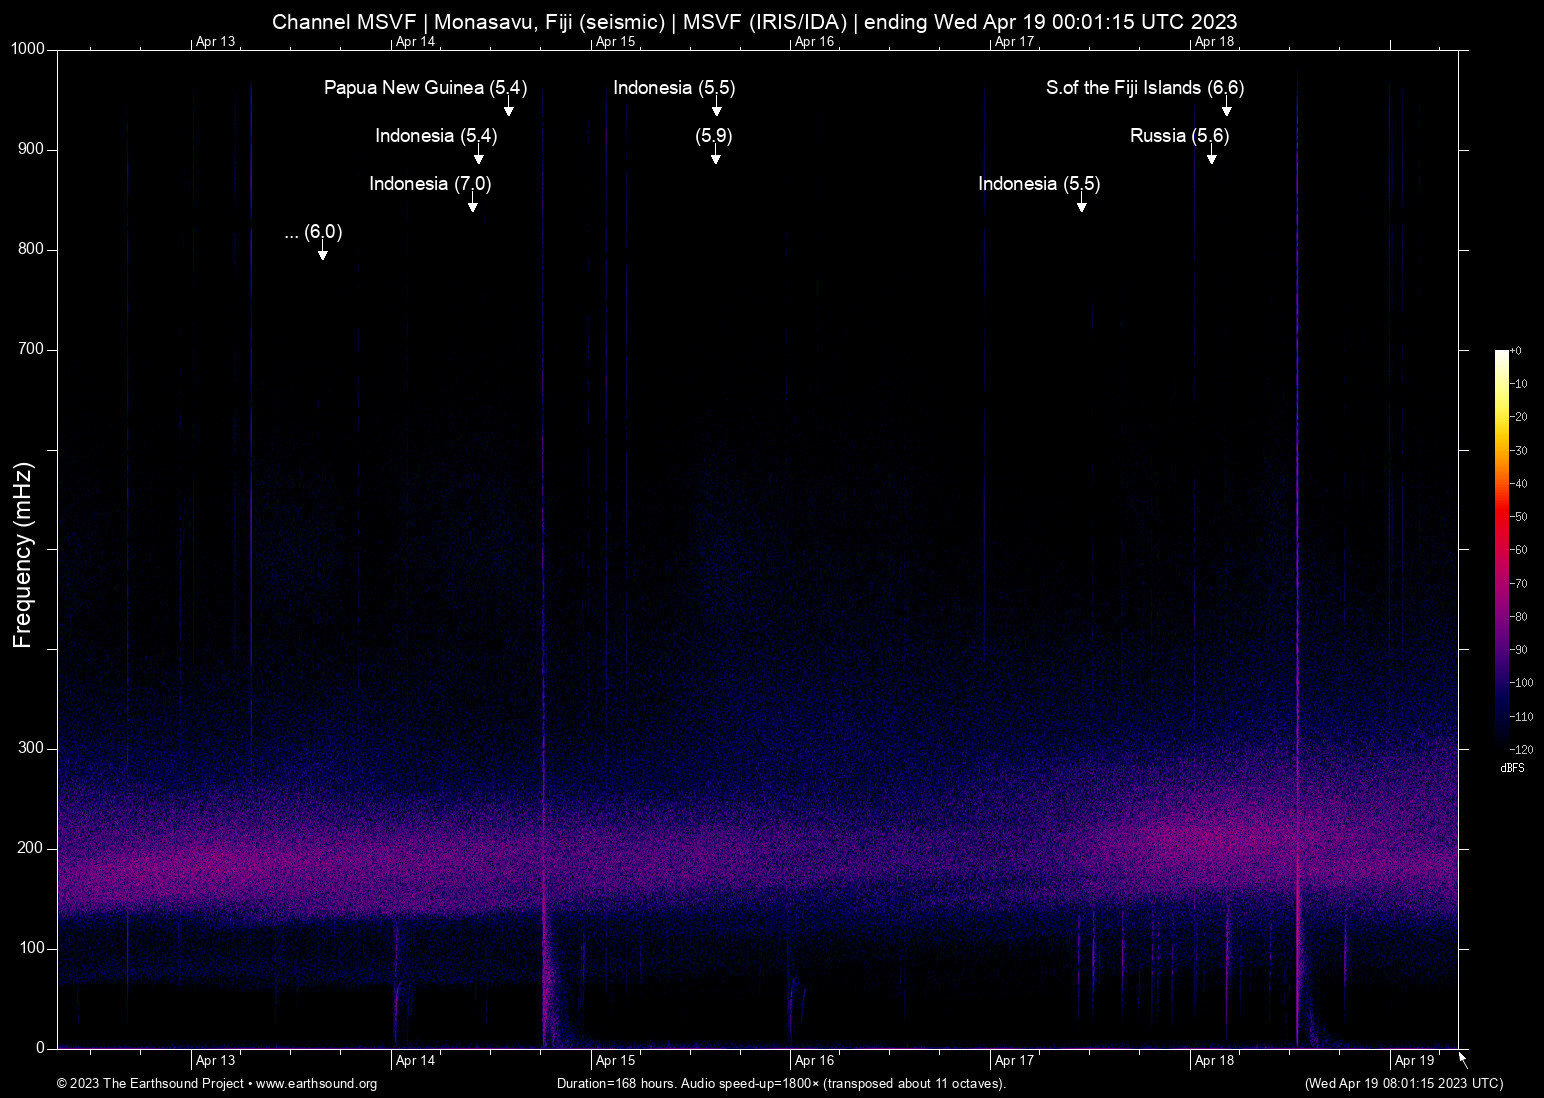Screen dimensions: 1544x1098
Task: Open the www.earthsound.org link text
Action: (x=316, y=1084)
